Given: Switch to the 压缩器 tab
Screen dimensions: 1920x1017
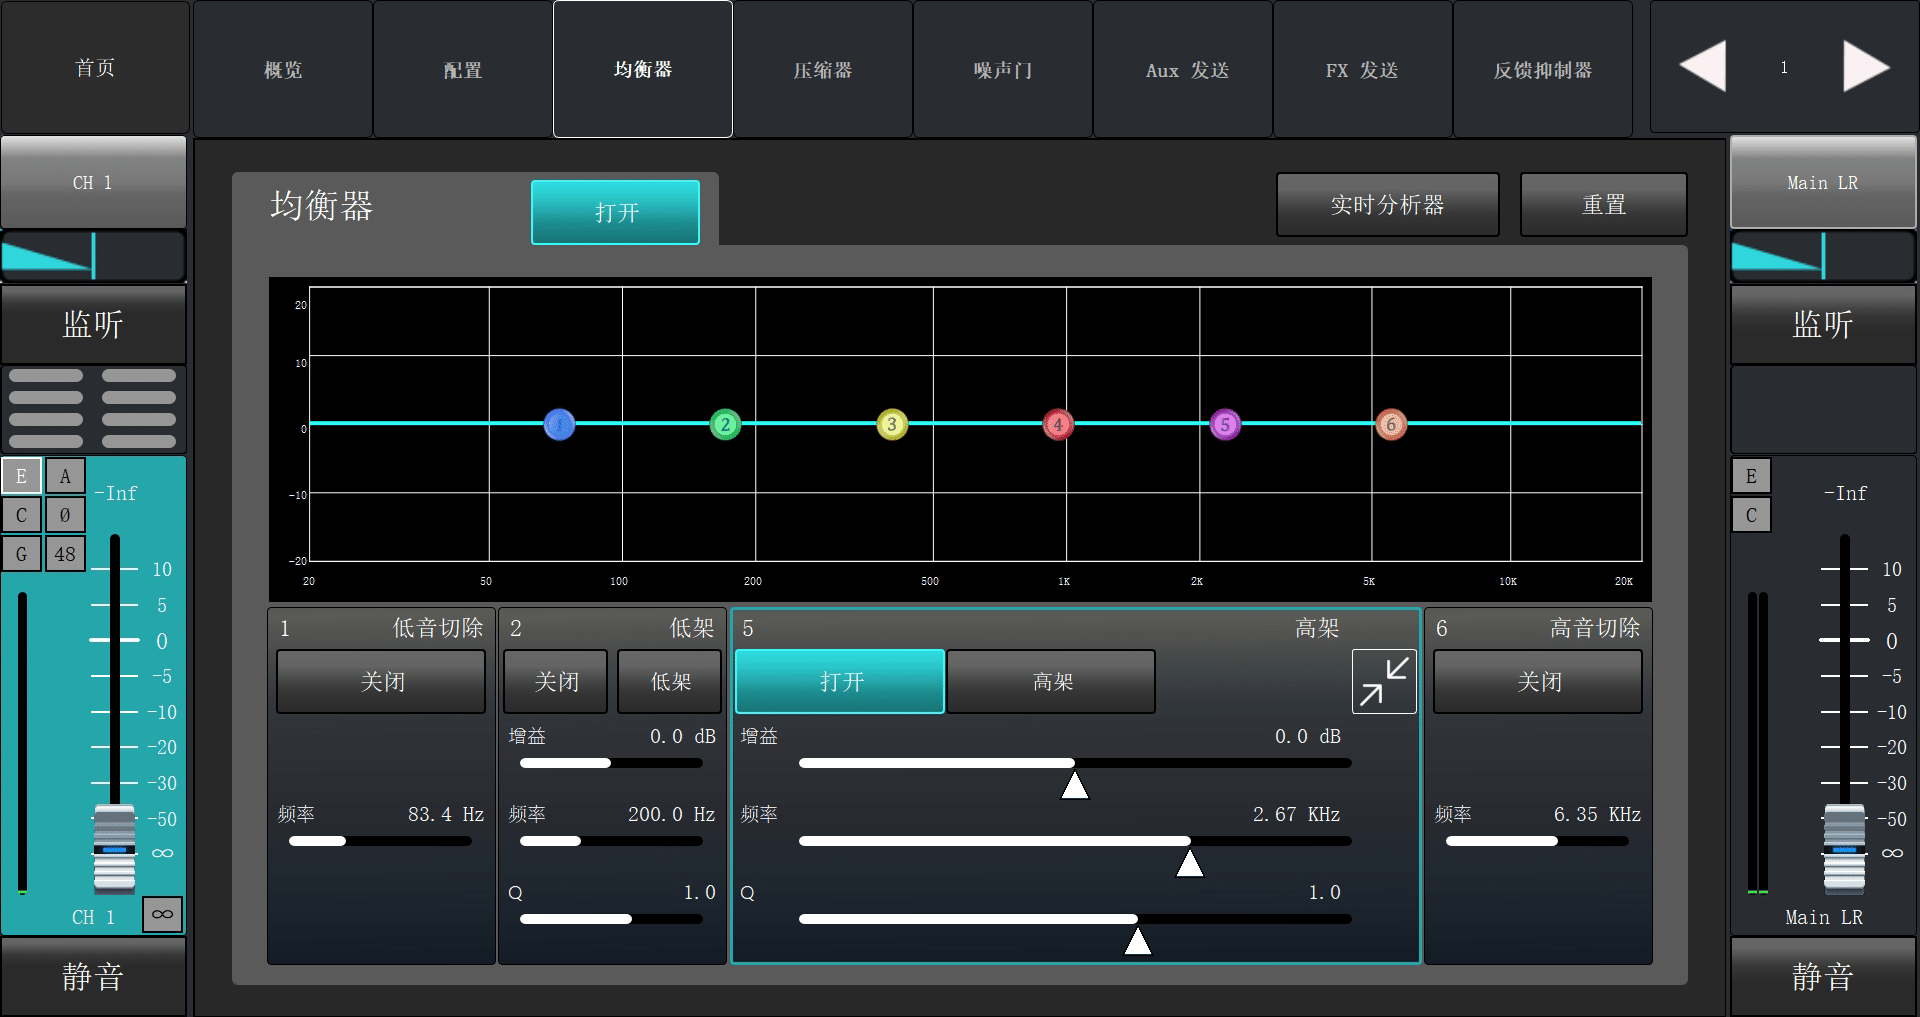Looking at the screenshot, I should pos(822,70).
